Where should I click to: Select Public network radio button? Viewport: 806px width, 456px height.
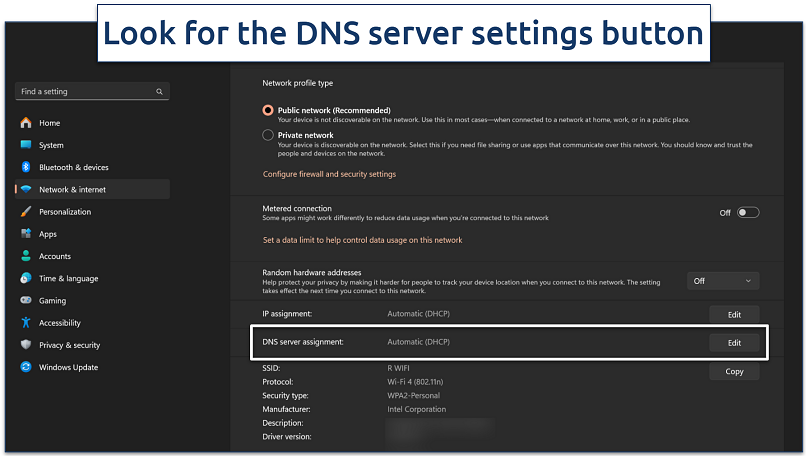click(268, 110)
